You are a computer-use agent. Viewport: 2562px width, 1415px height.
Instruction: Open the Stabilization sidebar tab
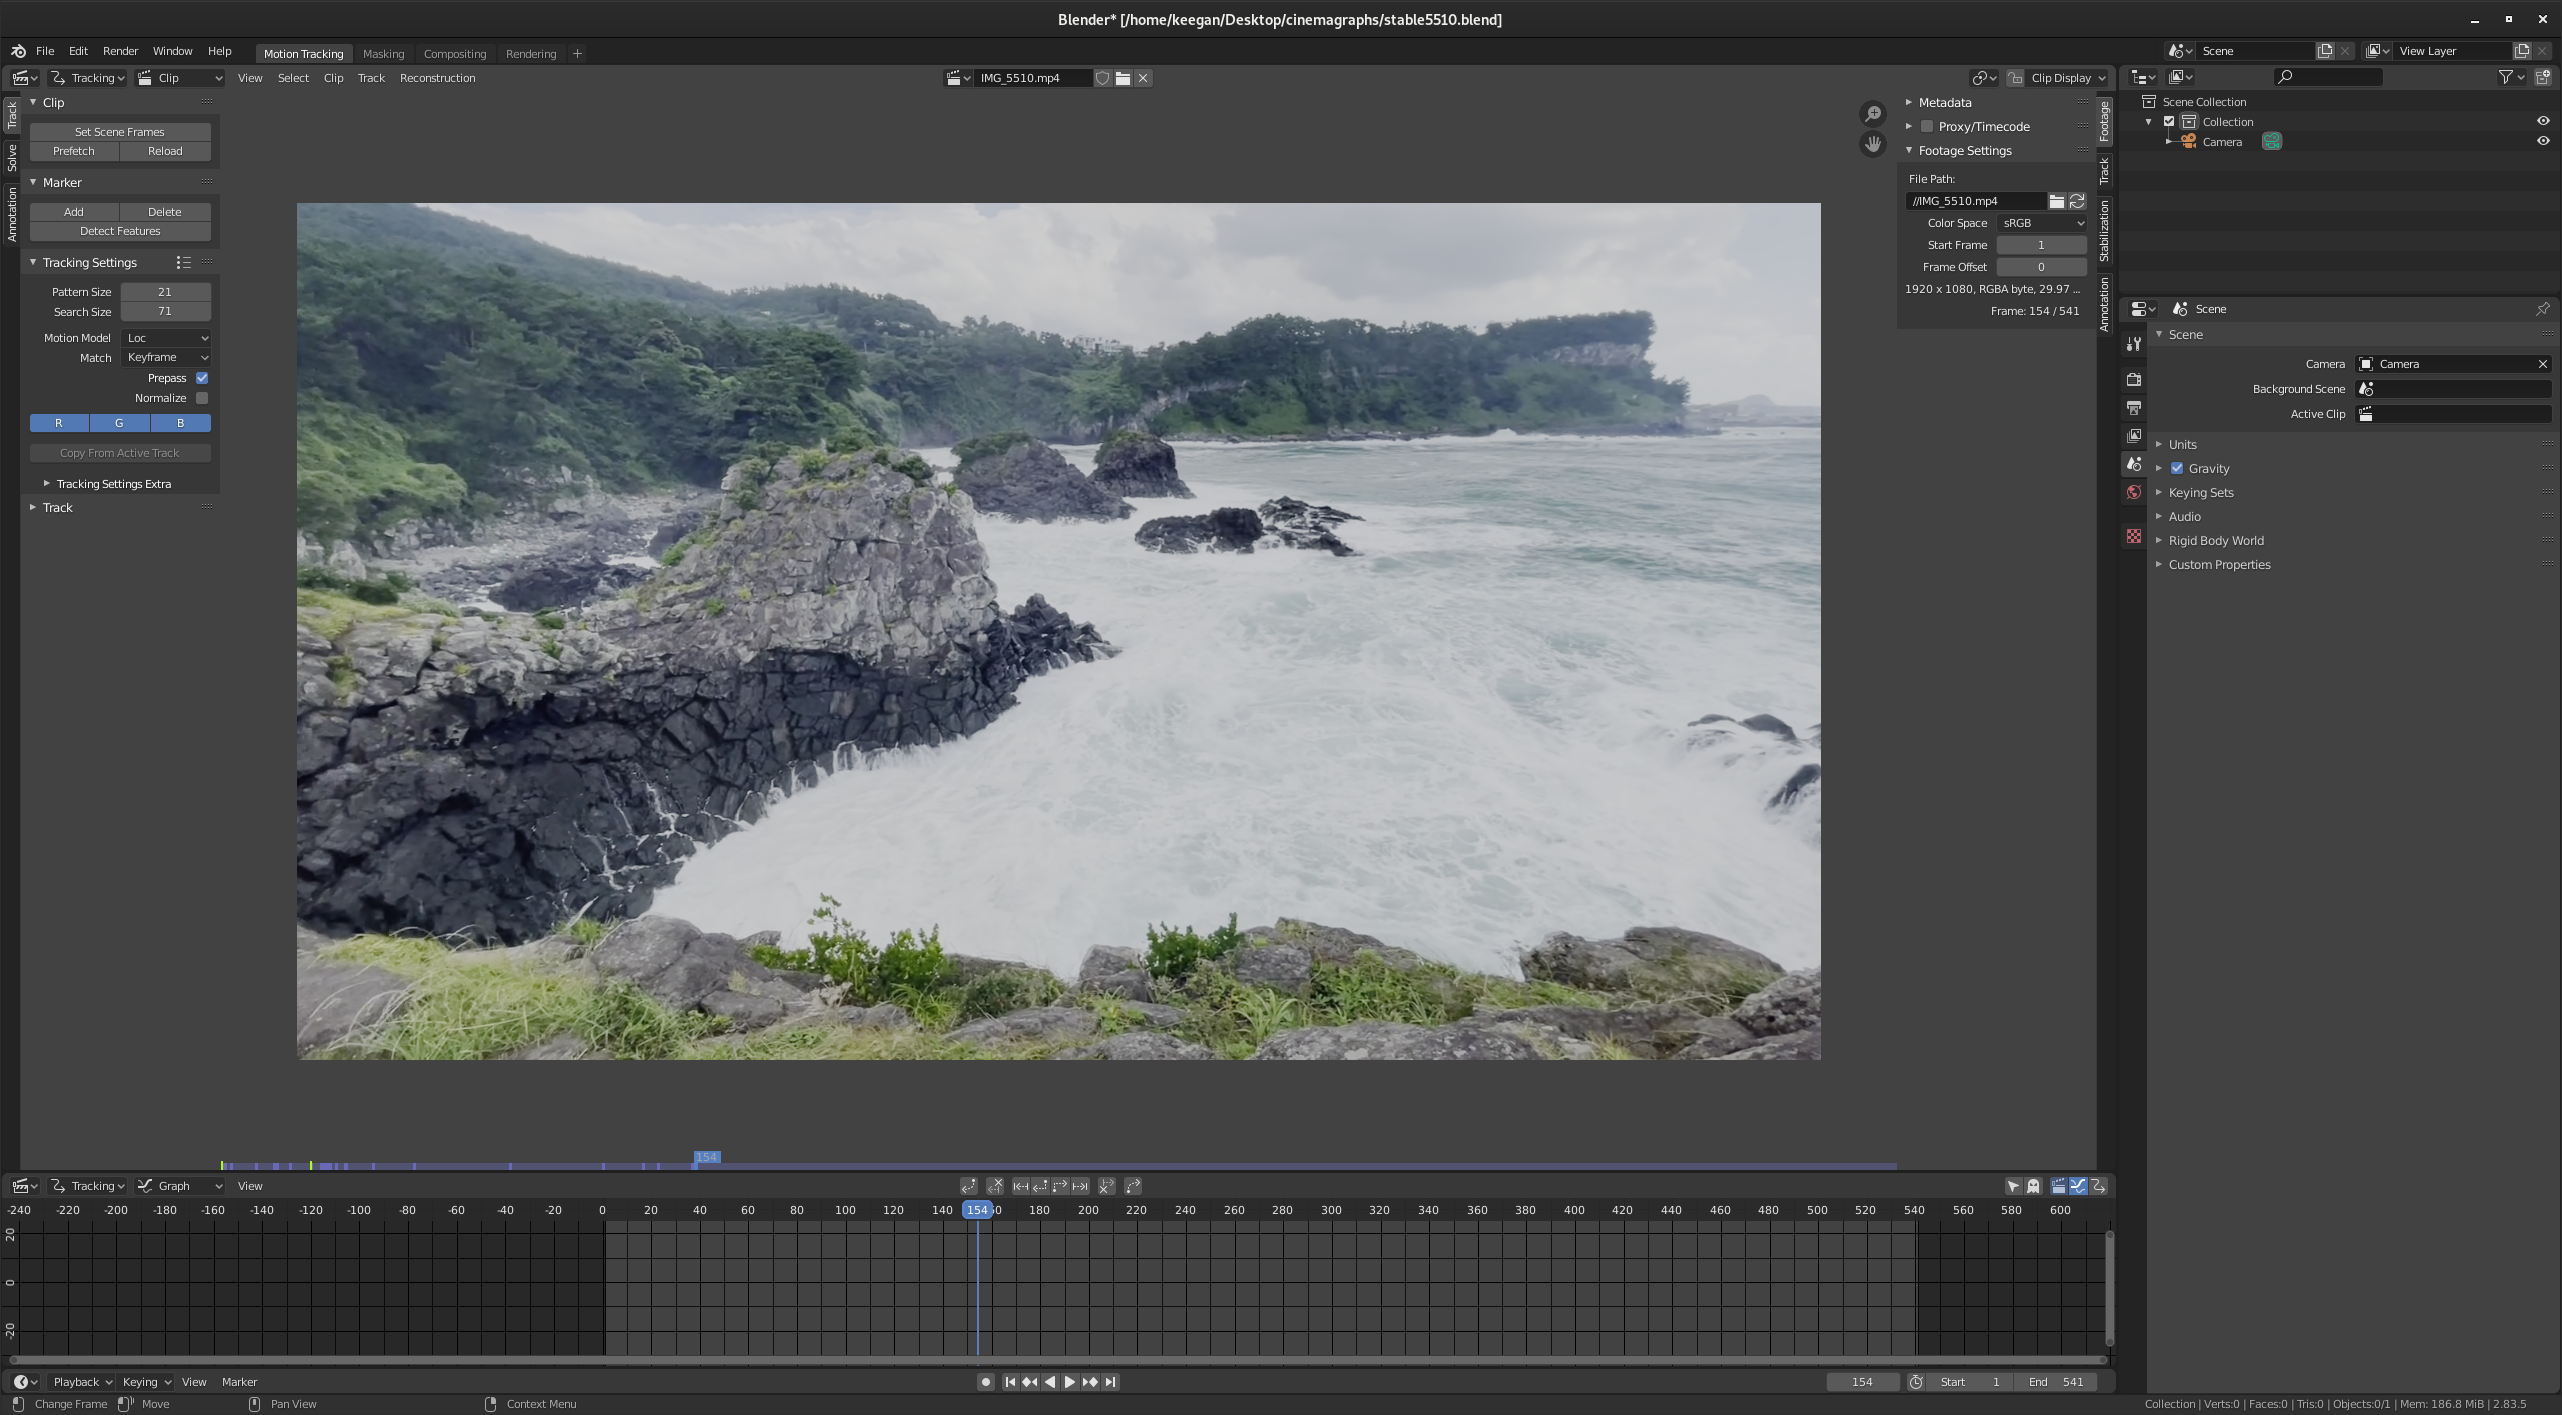(x=2104, y=231)
